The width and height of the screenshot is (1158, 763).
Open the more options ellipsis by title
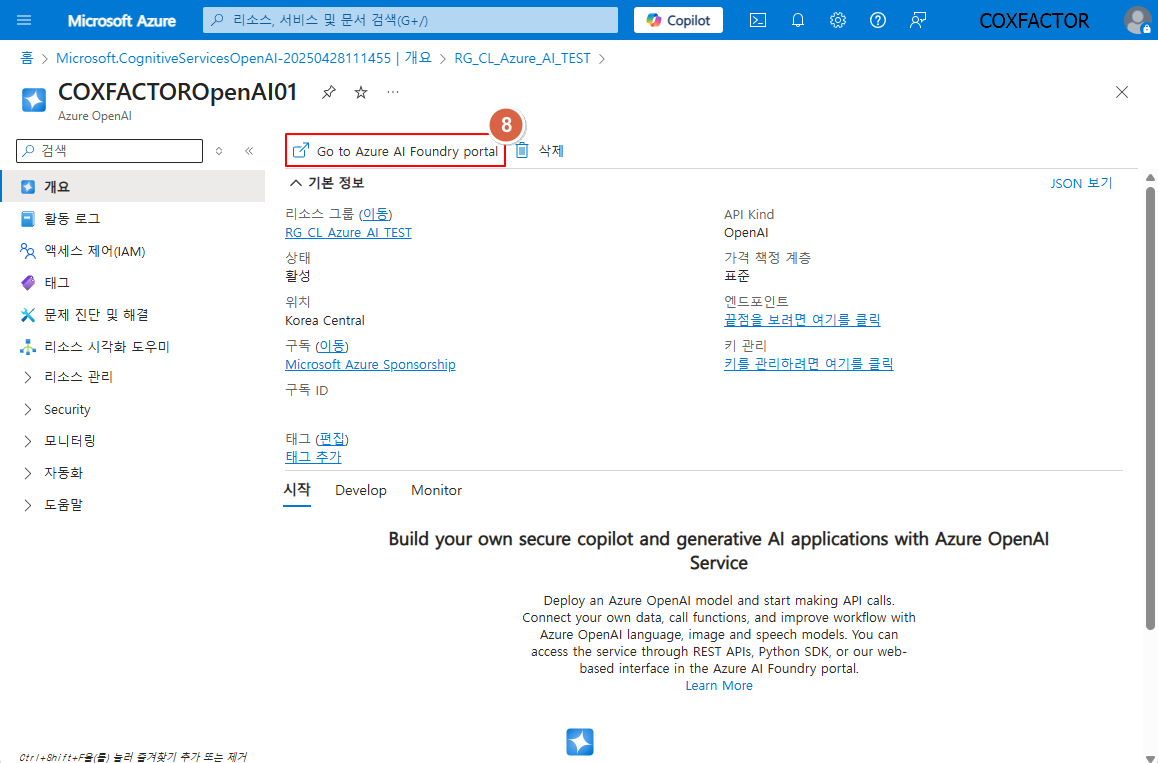(x=393, y=92)
